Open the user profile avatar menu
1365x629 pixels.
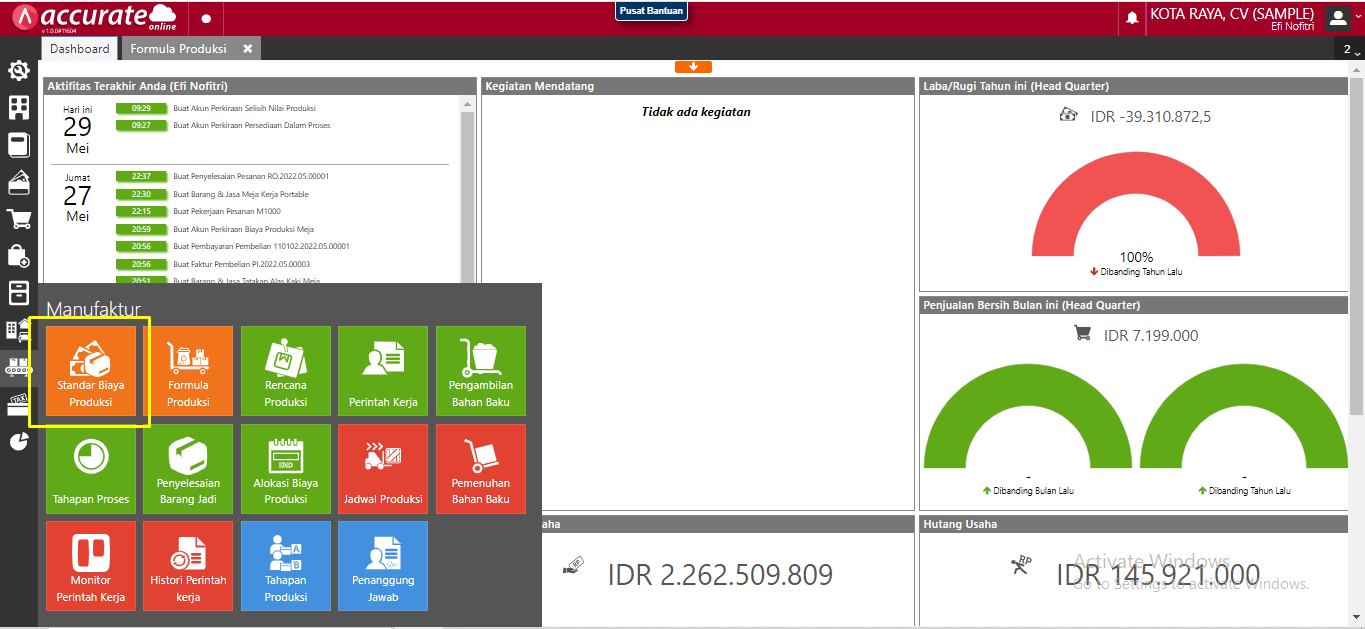coord(1338,17)
